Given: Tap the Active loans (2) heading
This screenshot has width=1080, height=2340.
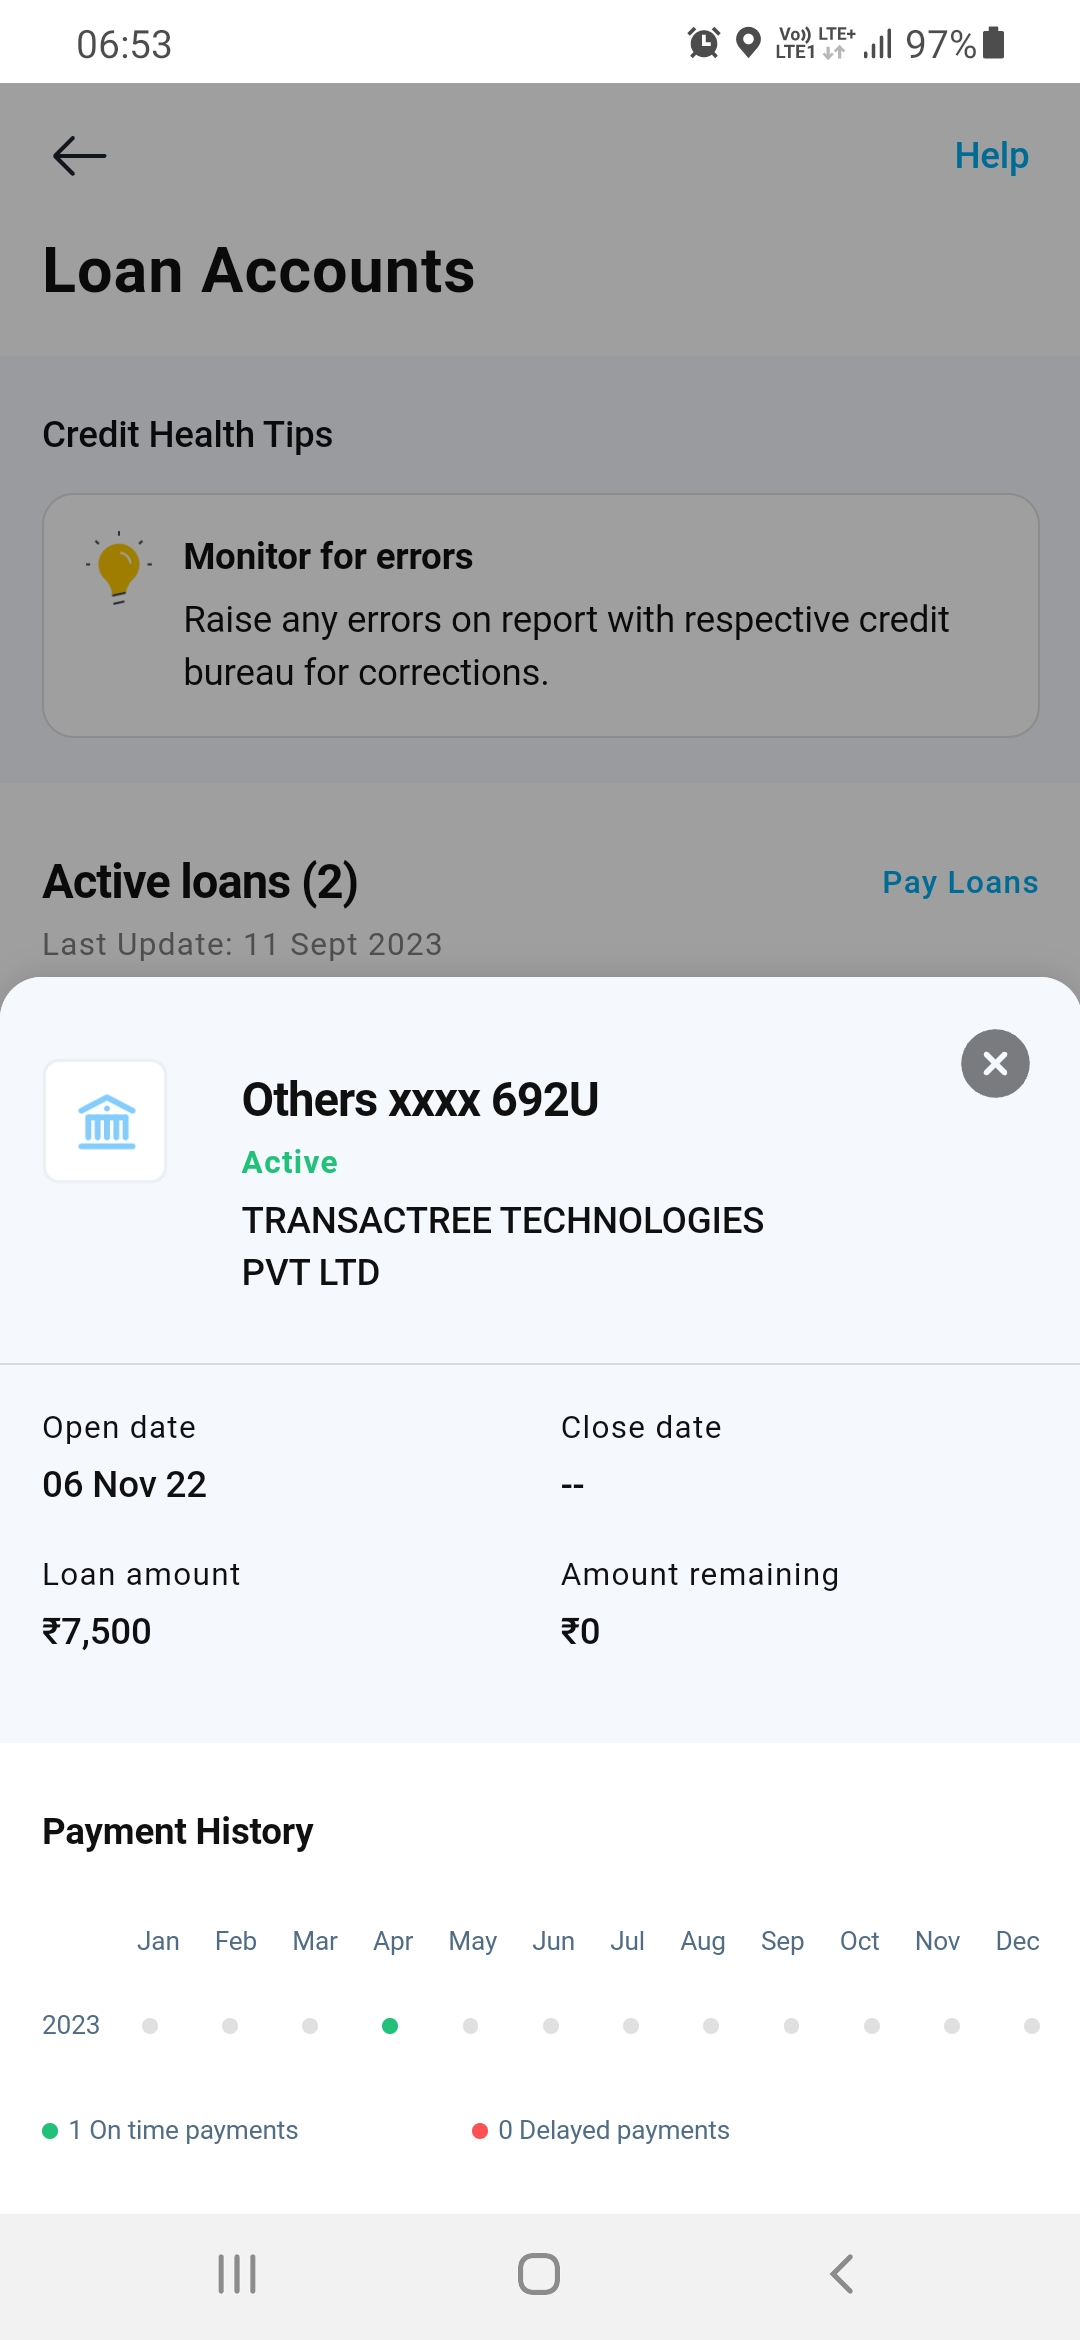Looking at the screenshot, I should 200,882.
